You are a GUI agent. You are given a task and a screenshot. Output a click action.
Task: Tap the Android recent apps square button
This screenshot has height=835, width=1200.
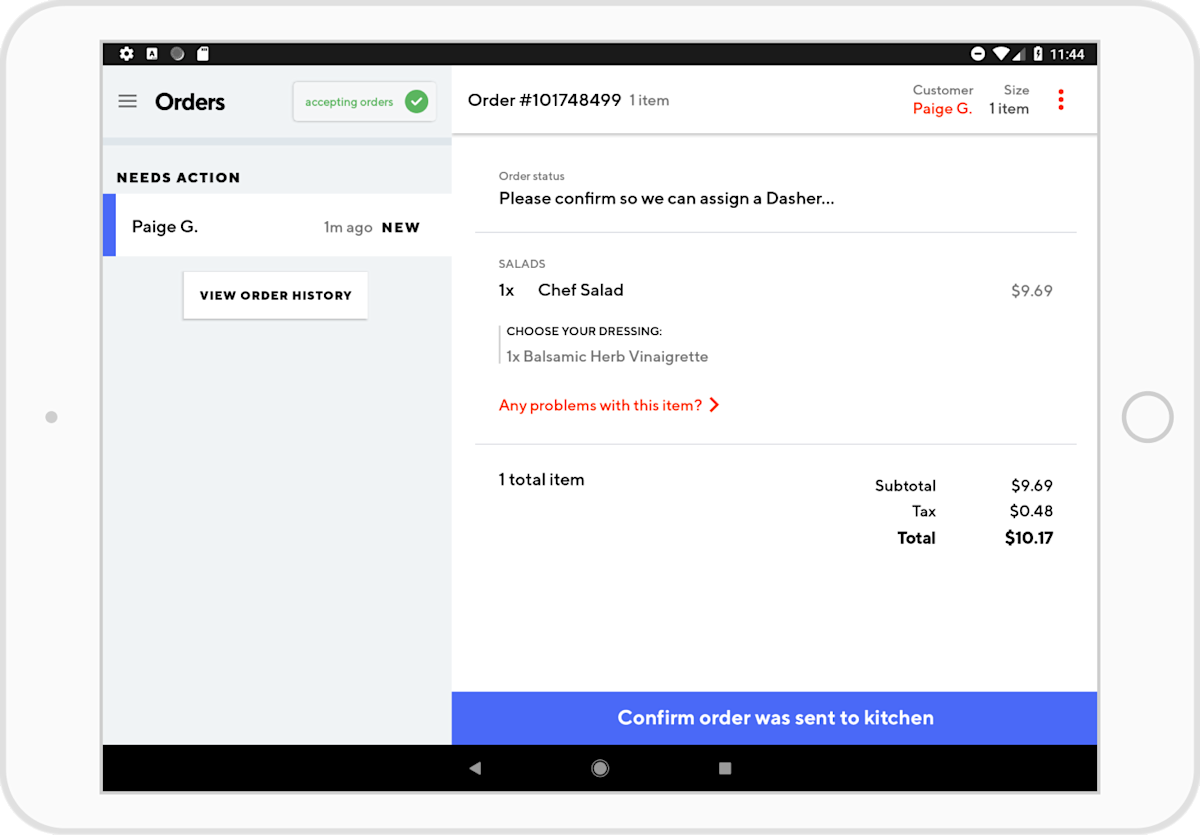725,768
